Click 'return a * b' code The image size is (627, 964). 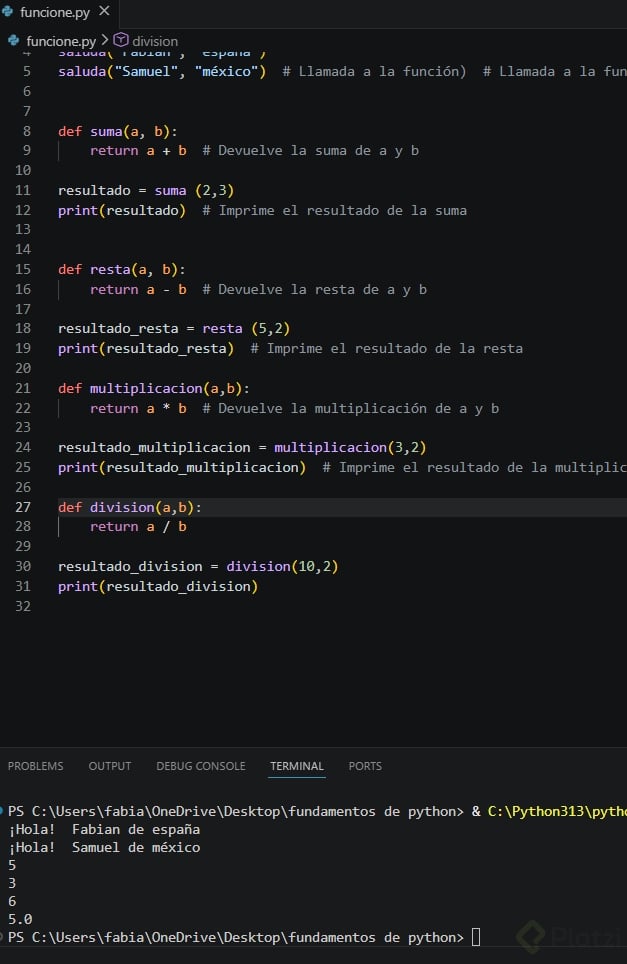tap(138, 408)
